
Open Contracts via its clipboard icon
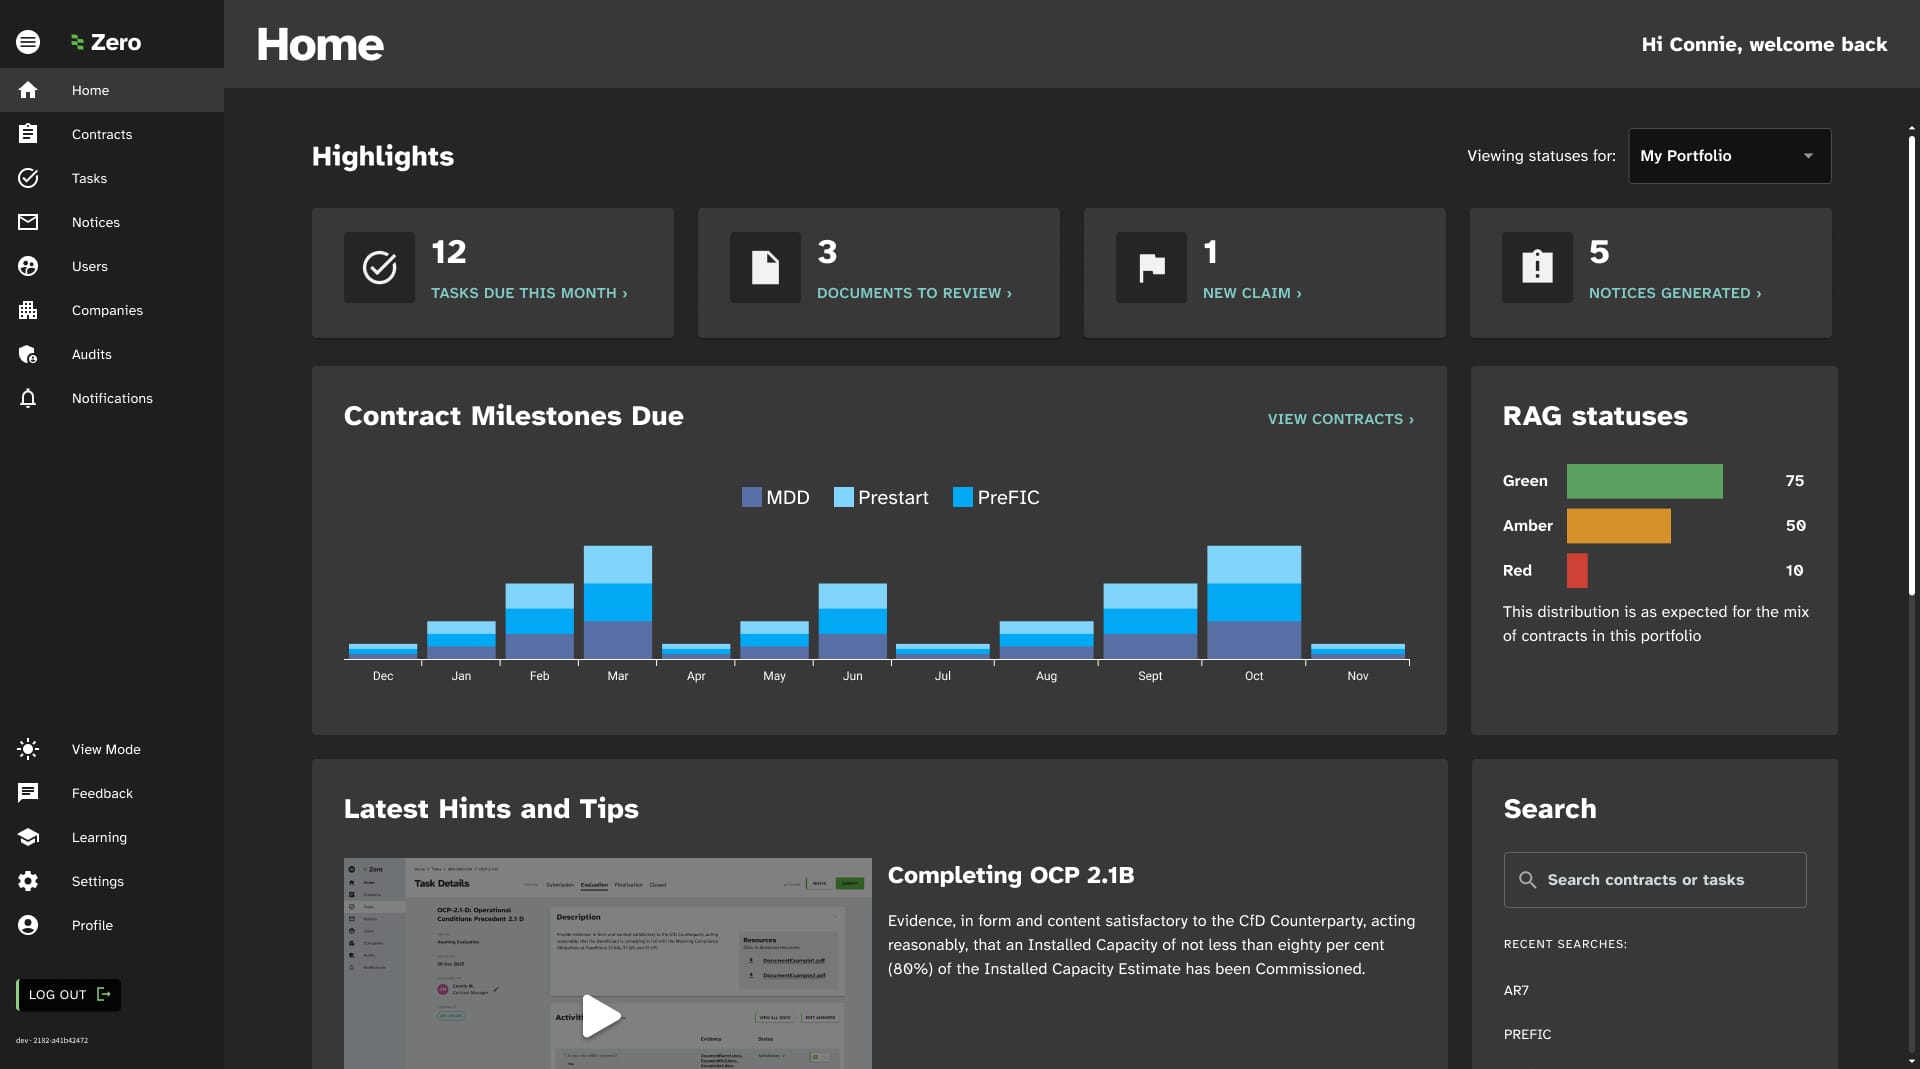(28, 134)
